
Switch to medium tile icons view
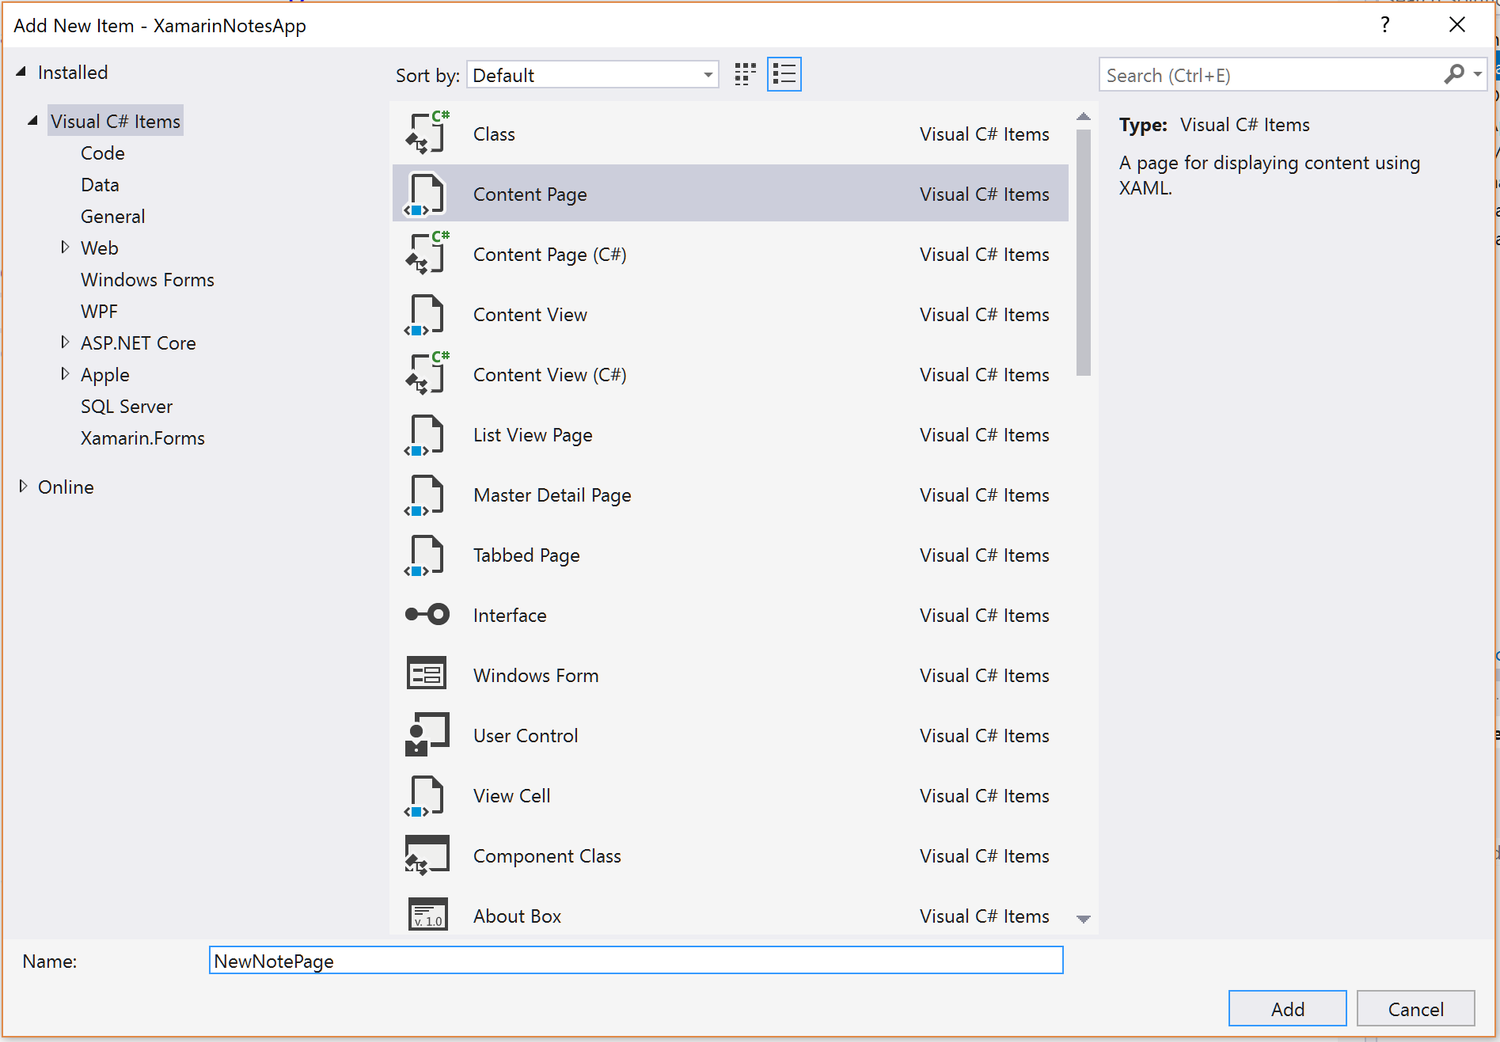(x=744, y=73)
